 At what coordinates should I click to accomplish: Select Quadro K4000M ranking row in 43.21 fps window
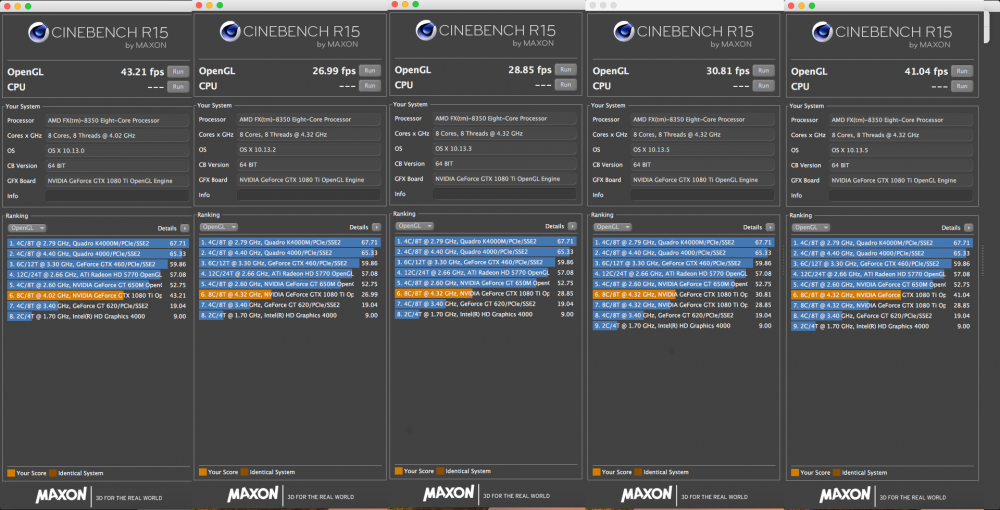coord(98,244)
